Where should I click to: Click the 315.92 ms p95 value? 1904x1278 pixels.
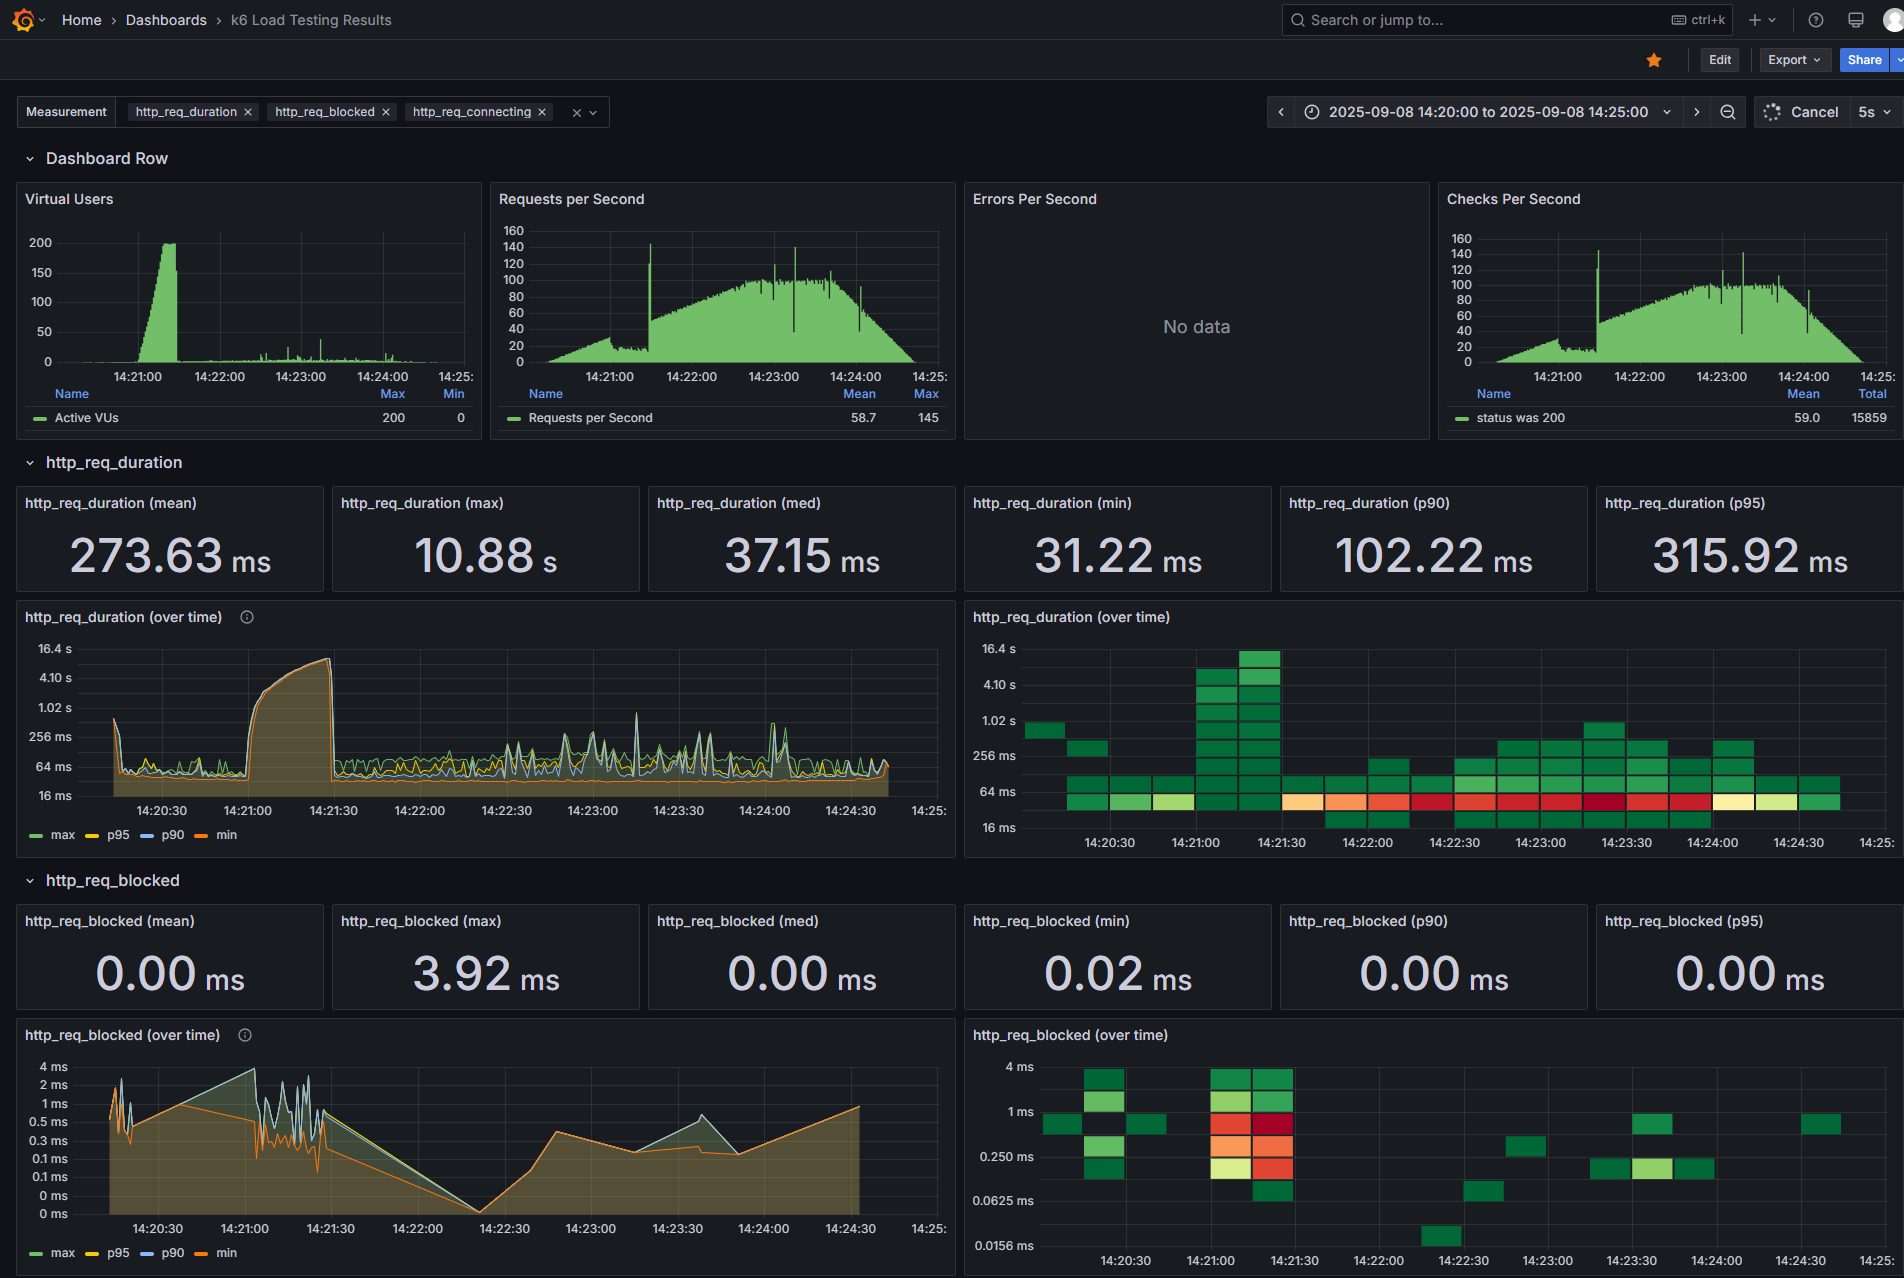pyautogui.click(x=1750, y=556)
